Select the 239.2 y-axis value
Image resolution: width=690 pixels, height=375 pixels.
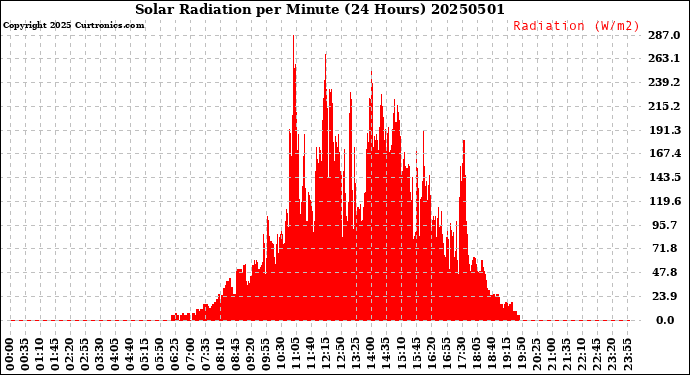(x=664, y=82)
